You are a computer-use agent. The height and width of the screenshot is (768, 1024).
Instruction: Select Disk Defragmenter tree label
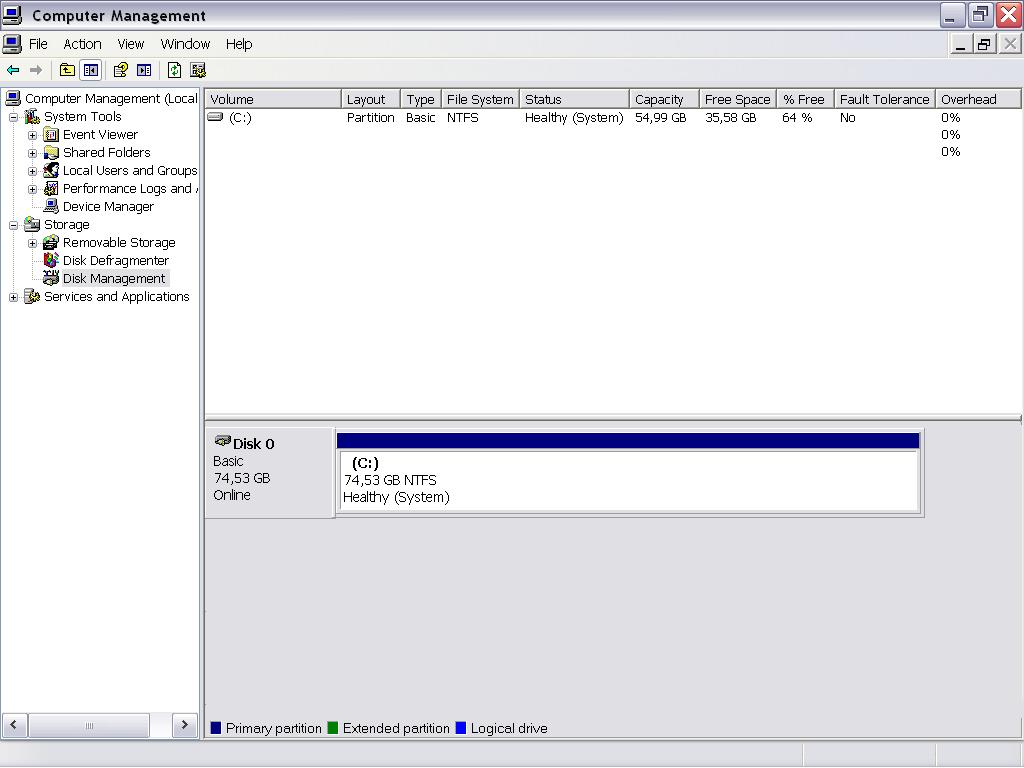click(116, 261)
